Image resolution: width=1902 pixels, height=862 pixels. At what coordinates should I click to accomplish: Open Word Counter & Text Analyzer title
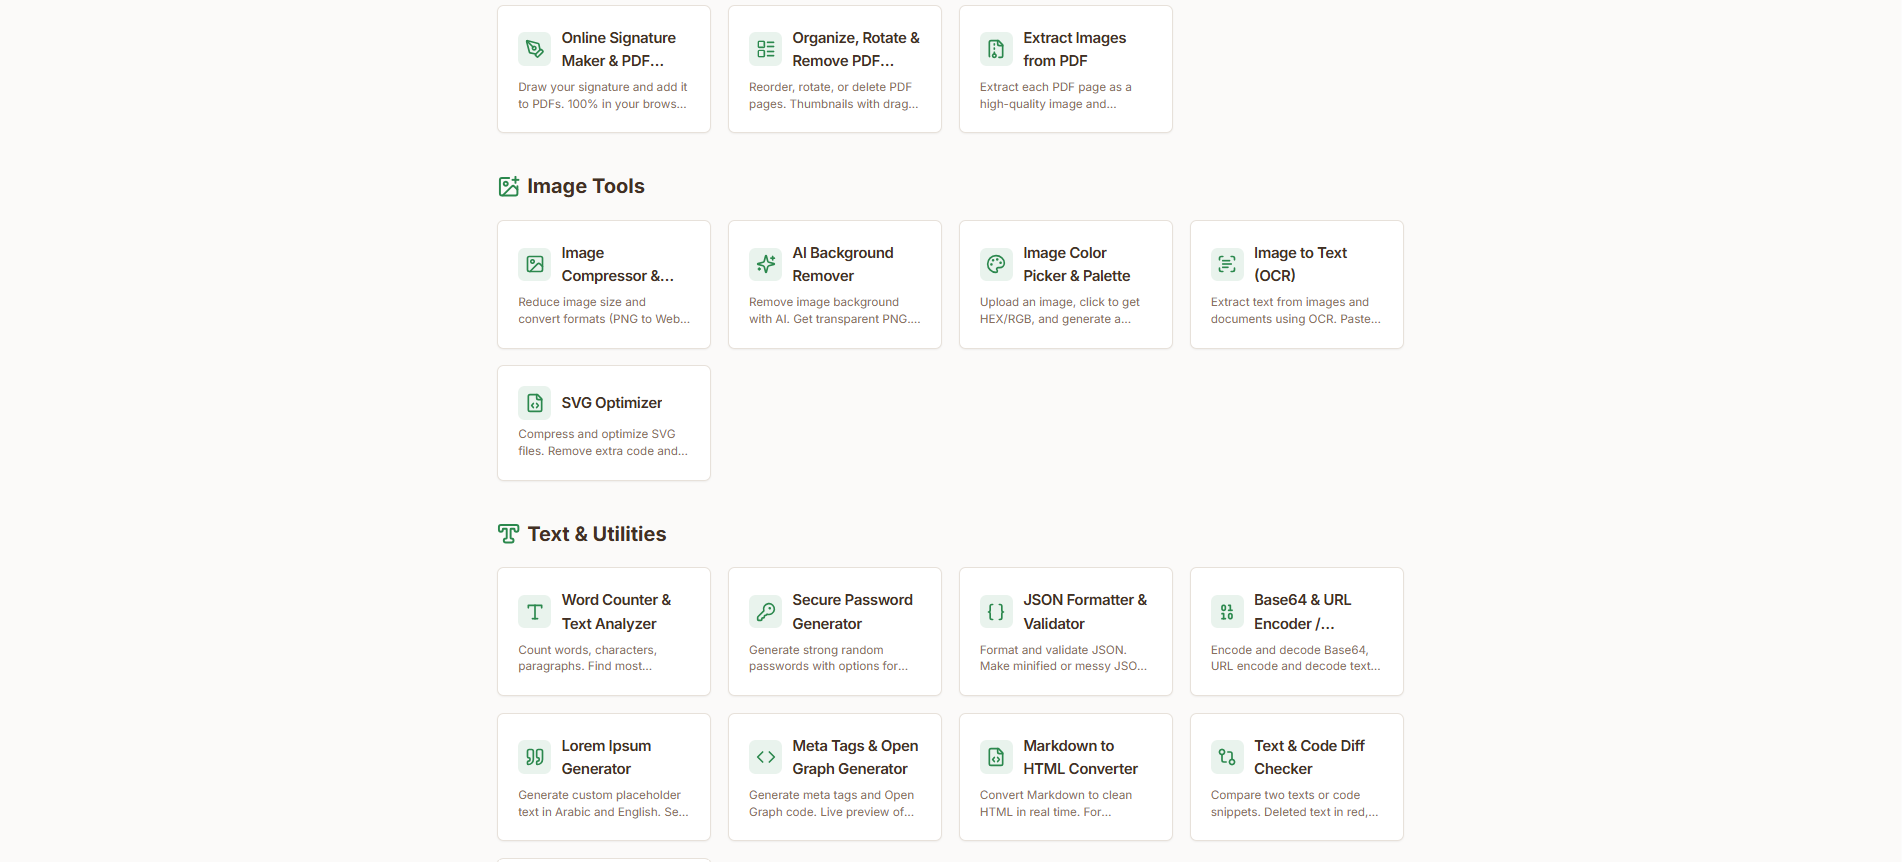click(x=617, y=612)
